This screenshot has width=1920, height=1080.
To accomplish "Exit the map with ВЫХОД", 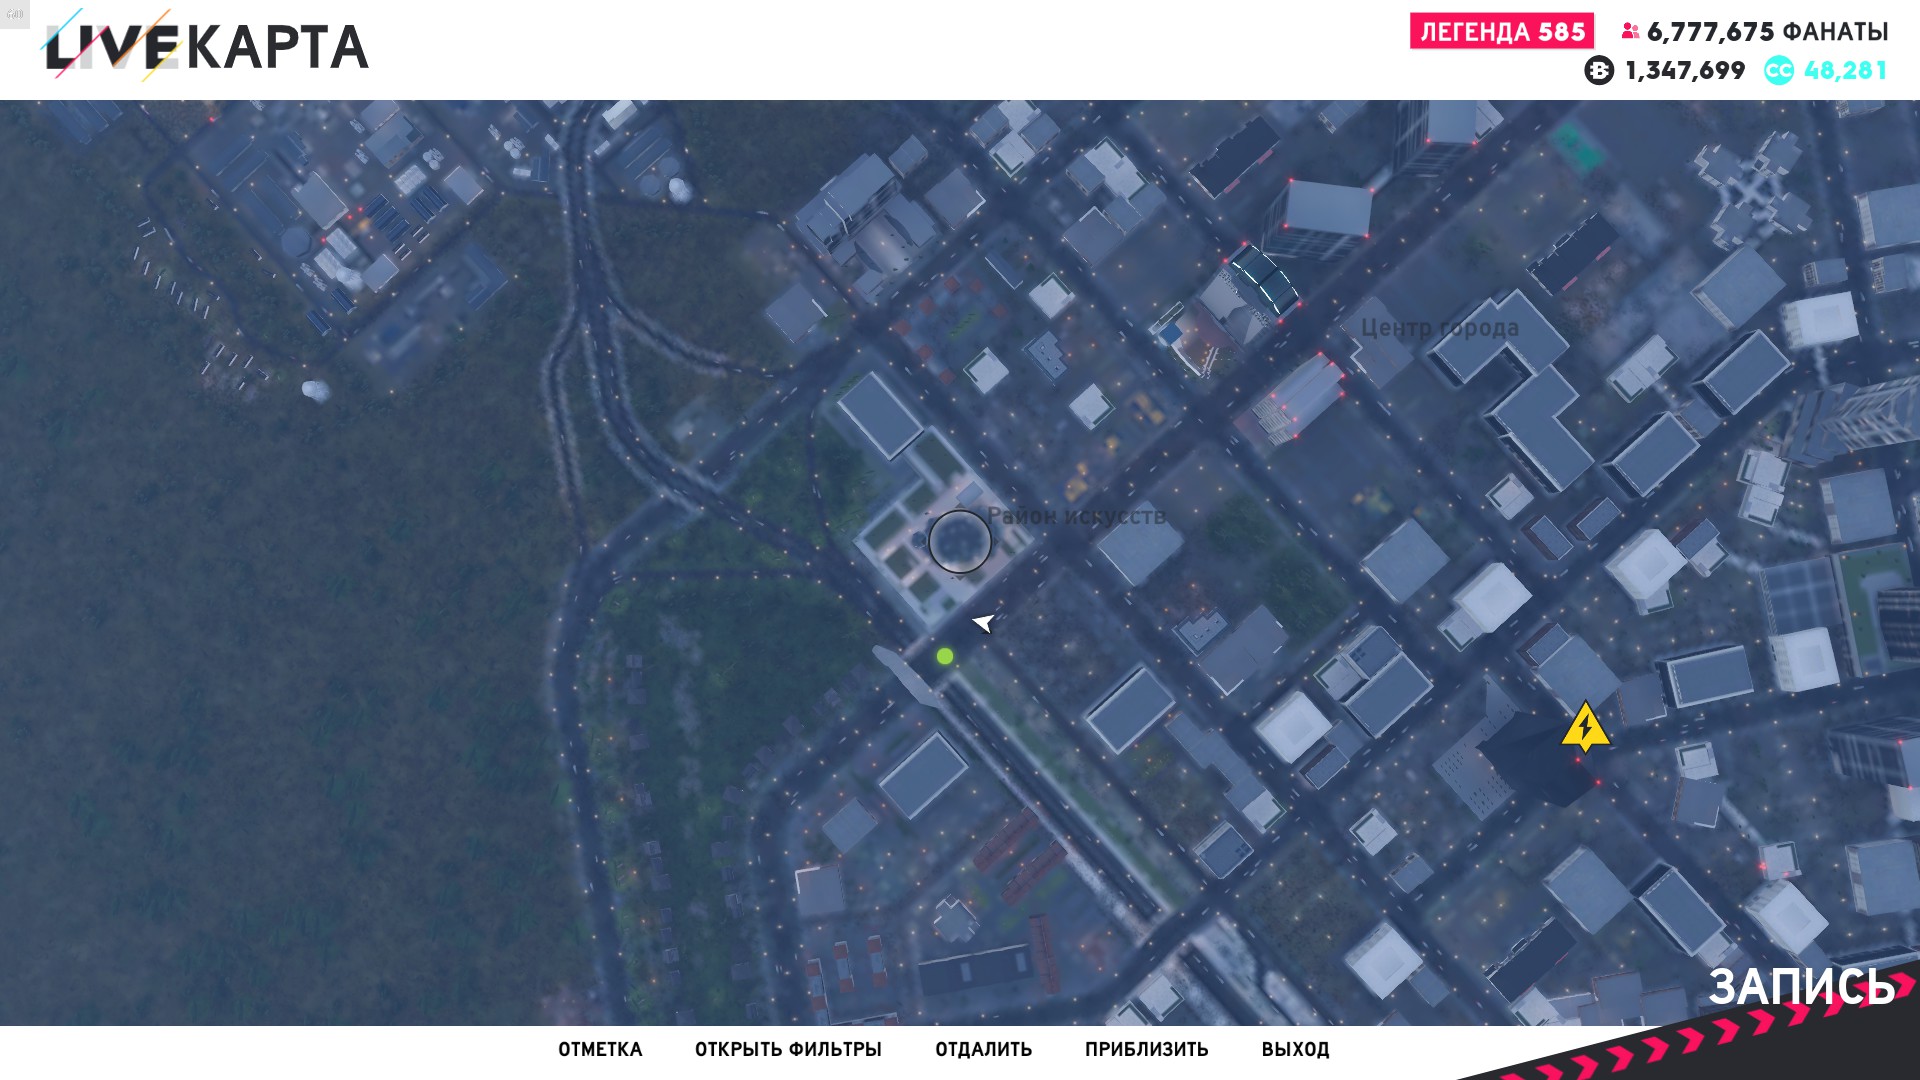I will point(1295,1049).
